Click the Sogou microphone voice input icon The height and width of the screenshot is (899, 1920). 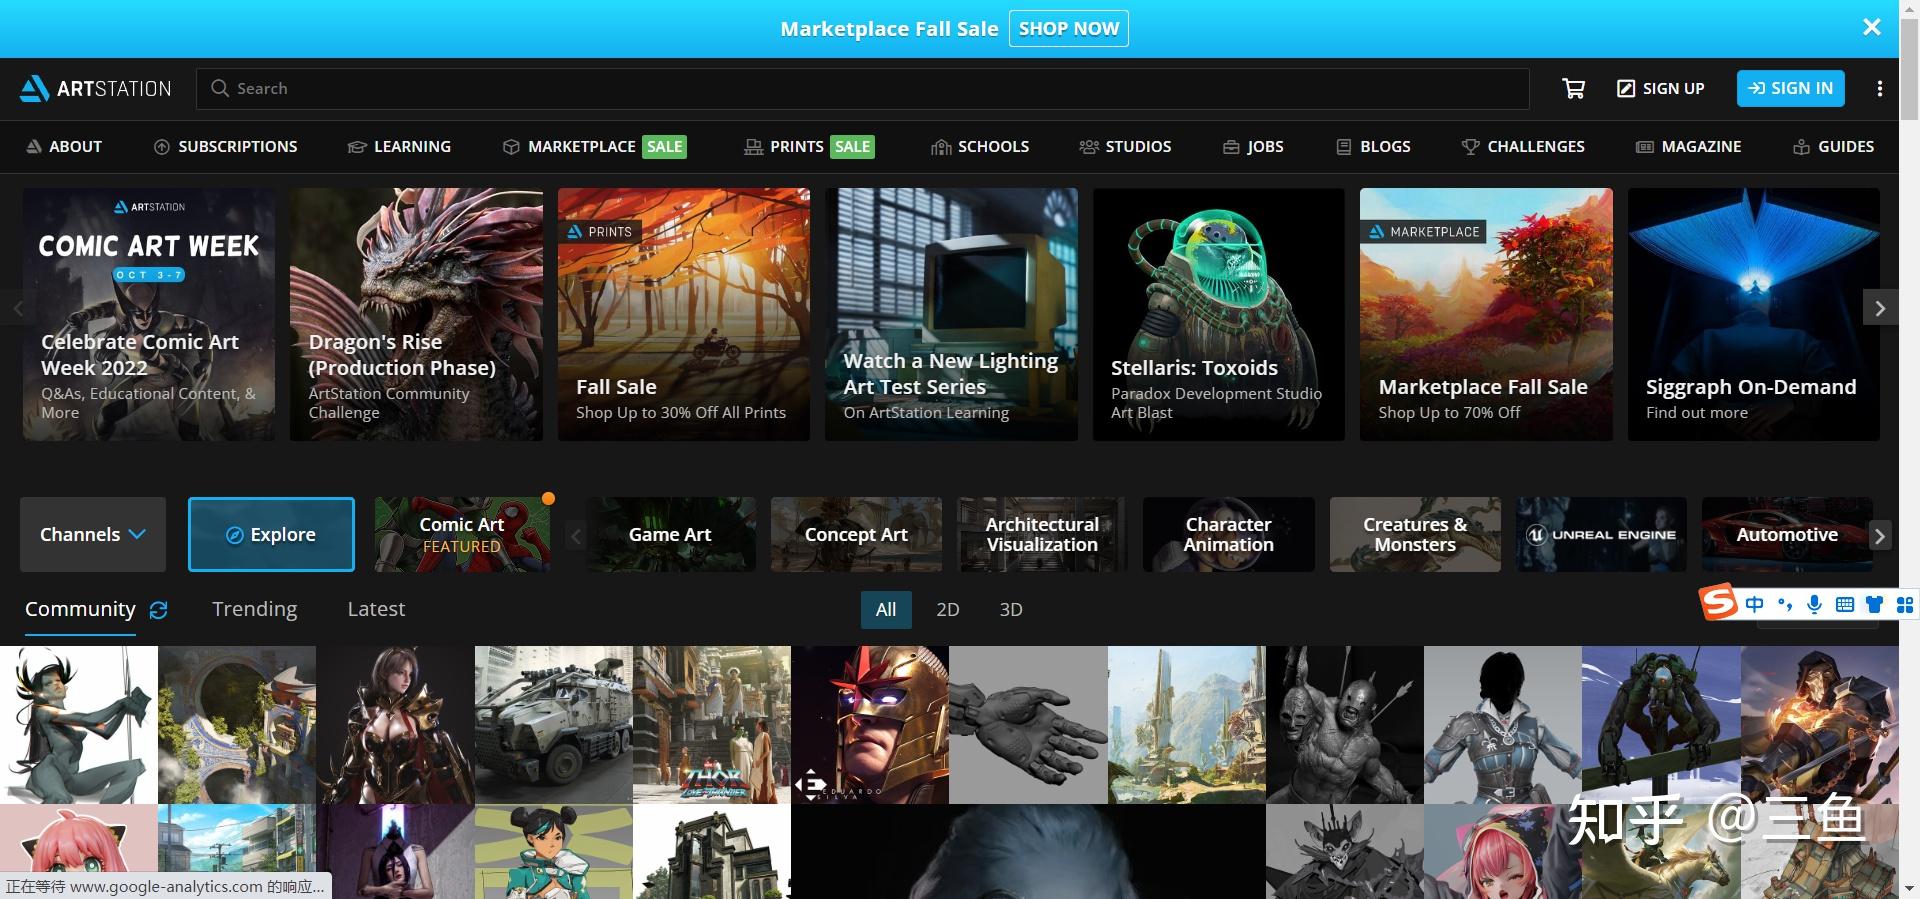[1814, 604]
